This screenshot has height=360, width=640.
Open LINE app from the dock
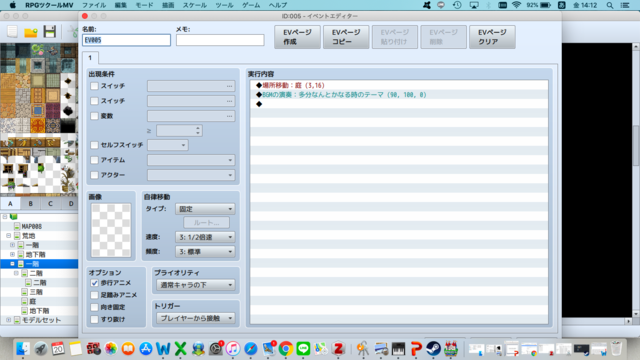click(x=303, y=349)
